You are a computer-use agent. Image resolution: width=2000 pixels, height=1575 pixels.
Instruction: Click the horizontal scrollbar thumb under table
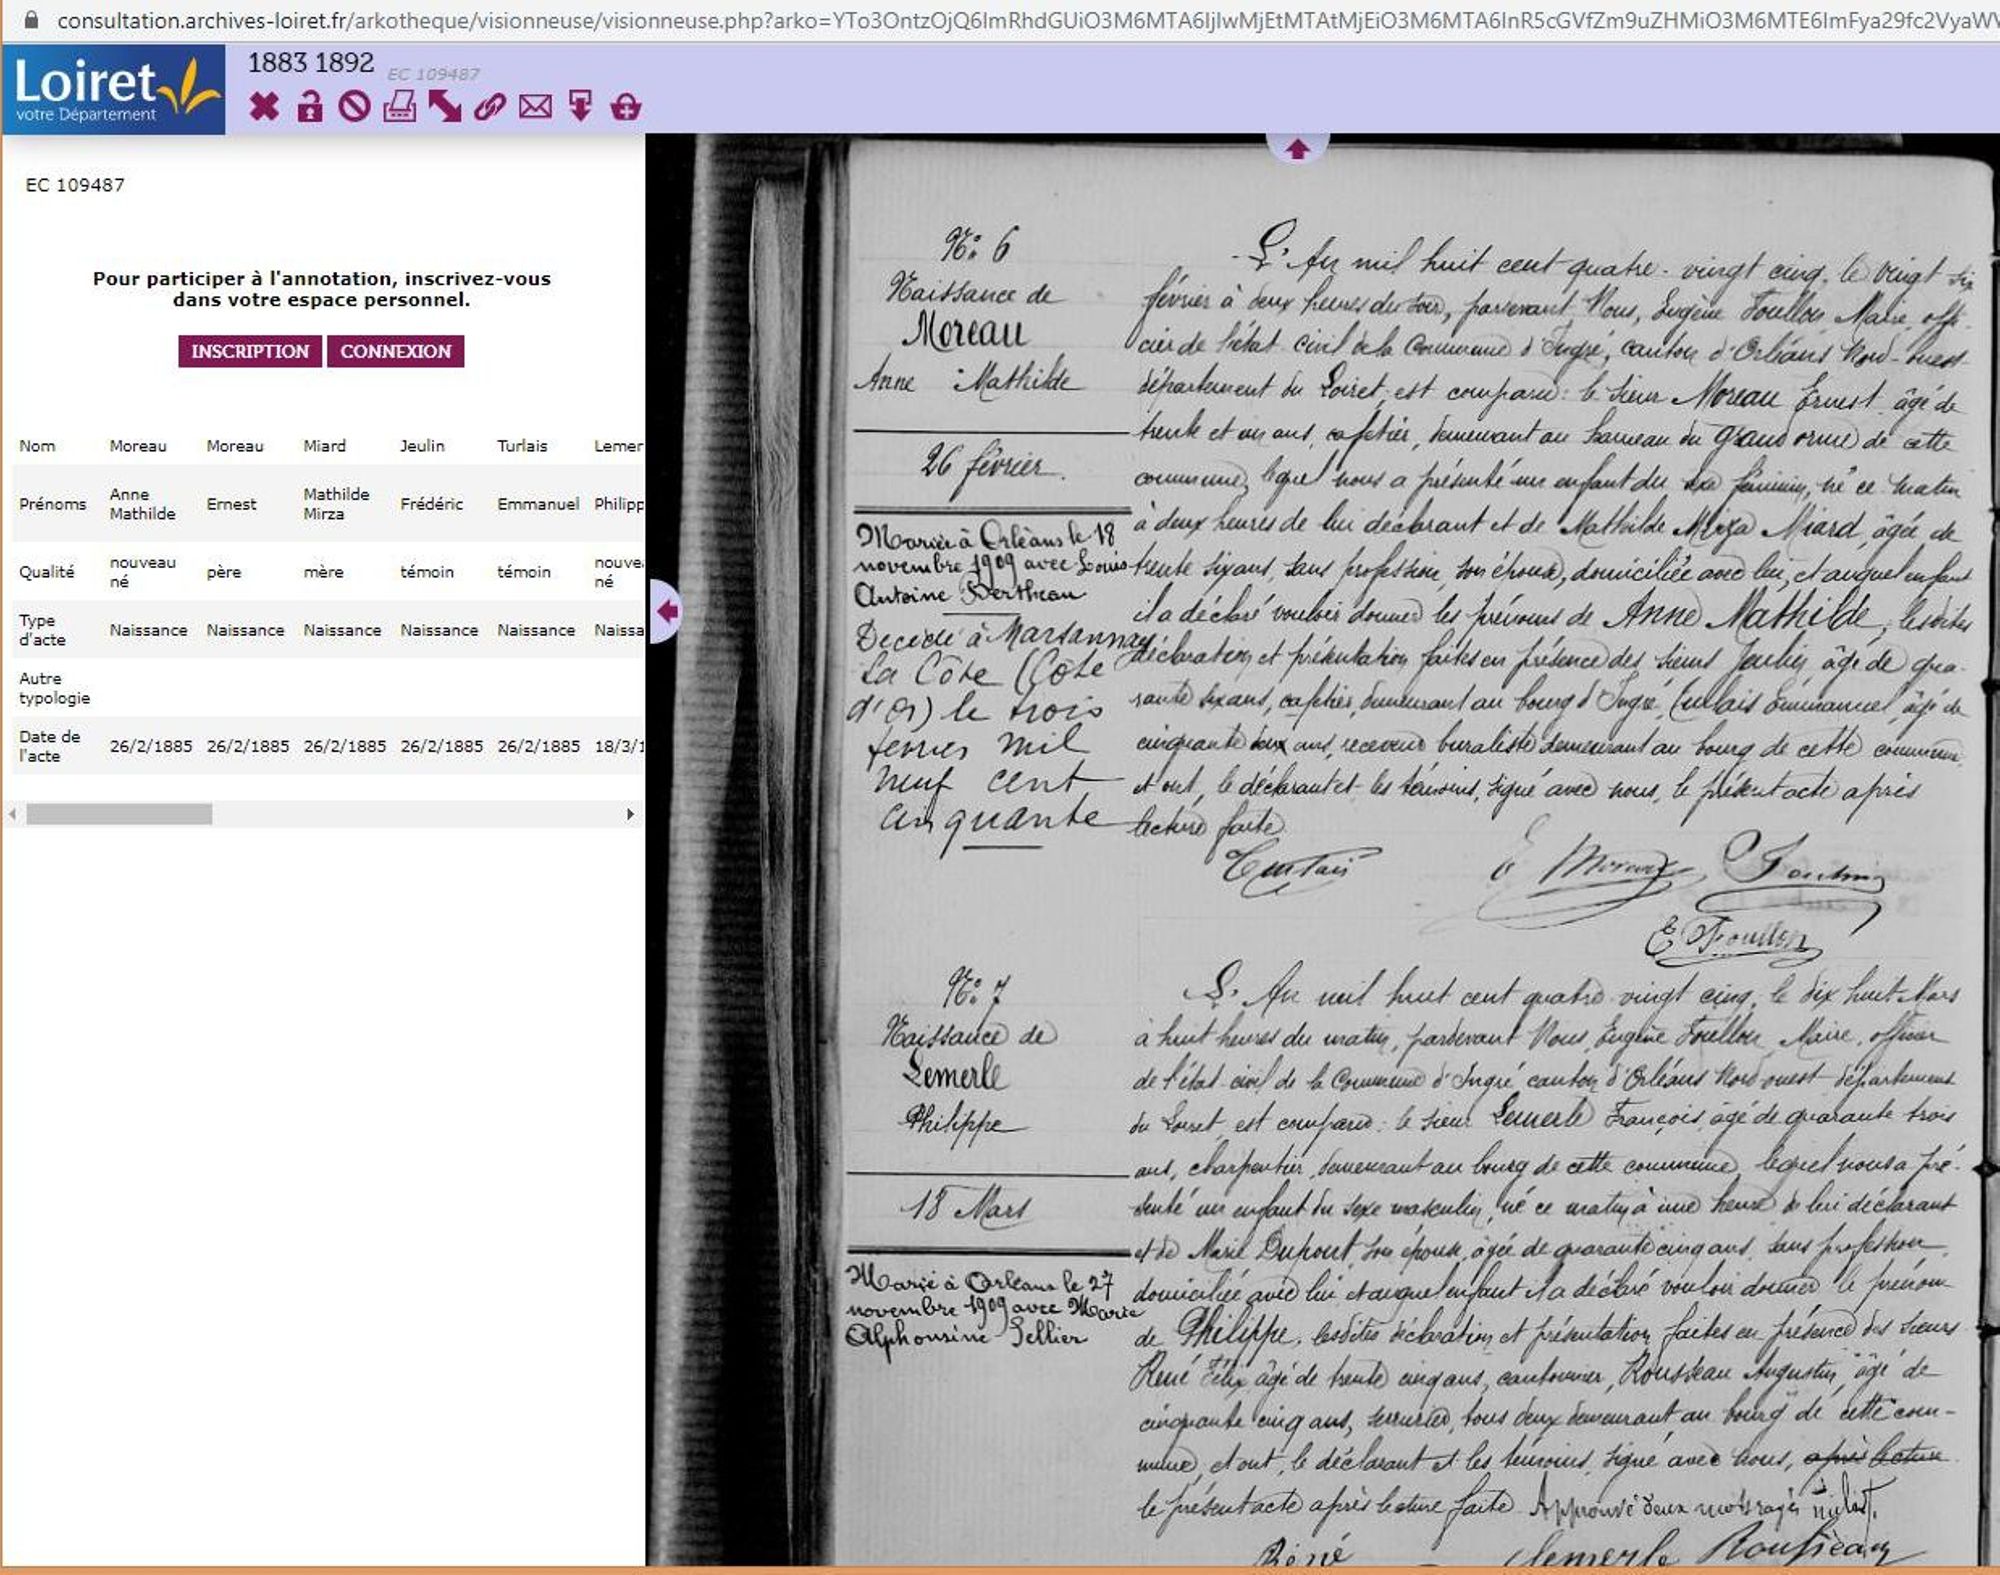point(119,814)
